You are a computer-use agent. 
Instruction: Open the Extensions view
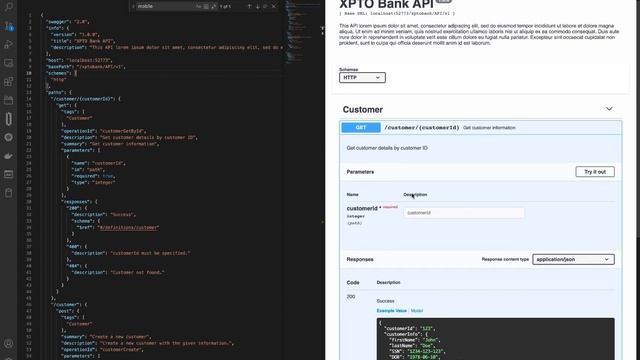click(9, 82)
